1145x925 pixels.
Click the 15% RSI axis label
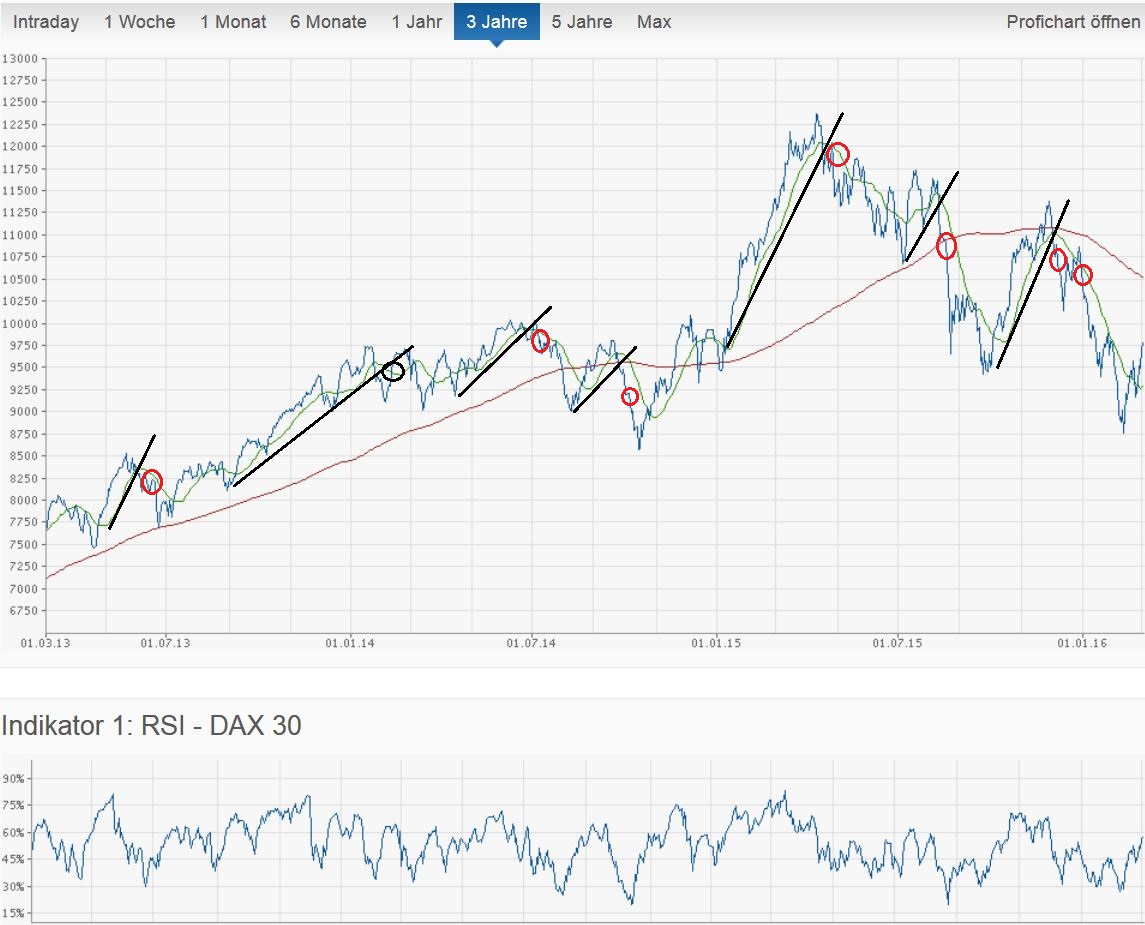click(13, 913)
